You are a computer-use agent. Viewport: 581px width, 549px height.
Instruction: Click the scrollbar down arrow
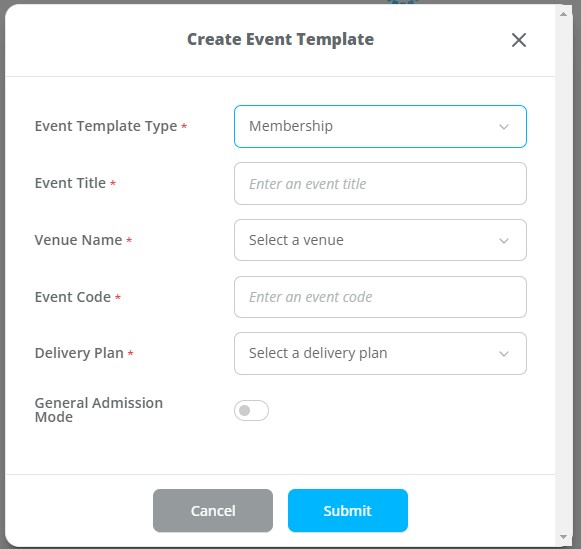(x=564, y=536)
